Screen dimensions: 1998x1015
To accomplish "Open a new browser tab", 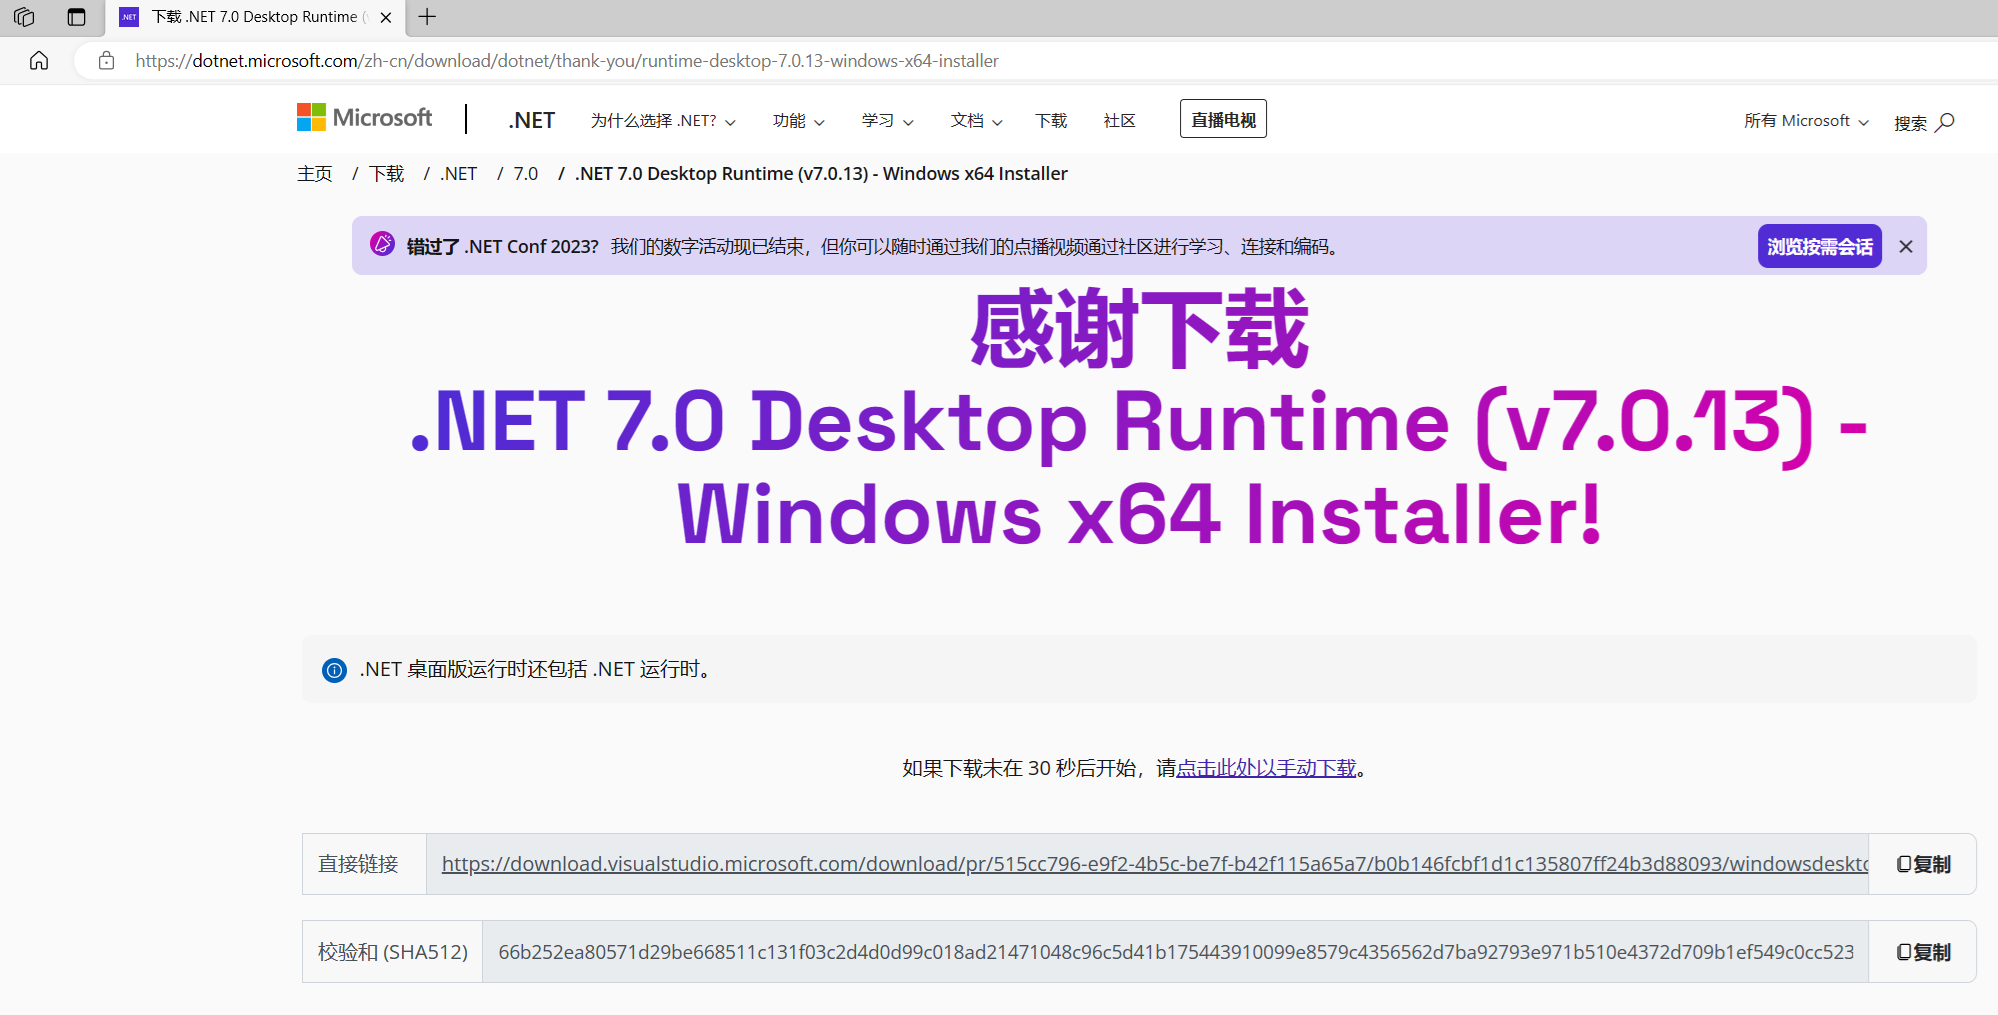I will tap(427, 17).
